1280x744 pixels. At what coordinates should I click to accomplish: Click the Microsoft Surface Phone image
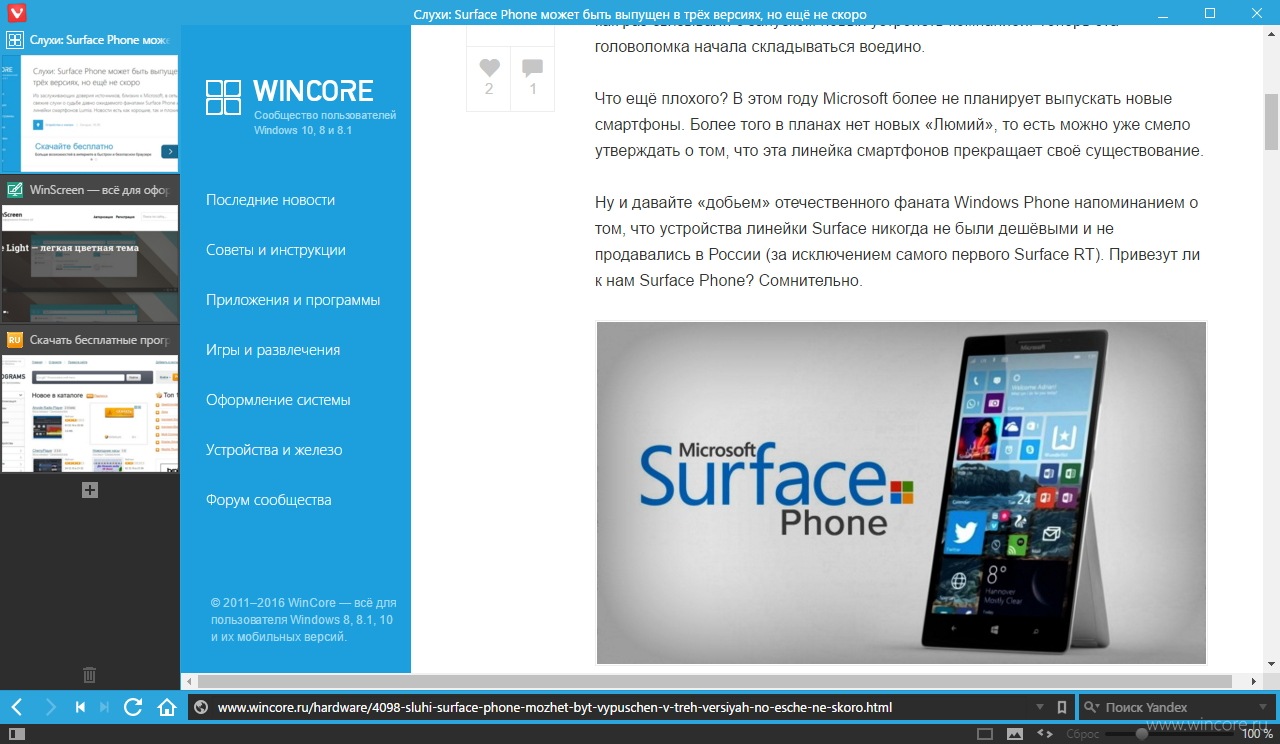tap(902, 493)
